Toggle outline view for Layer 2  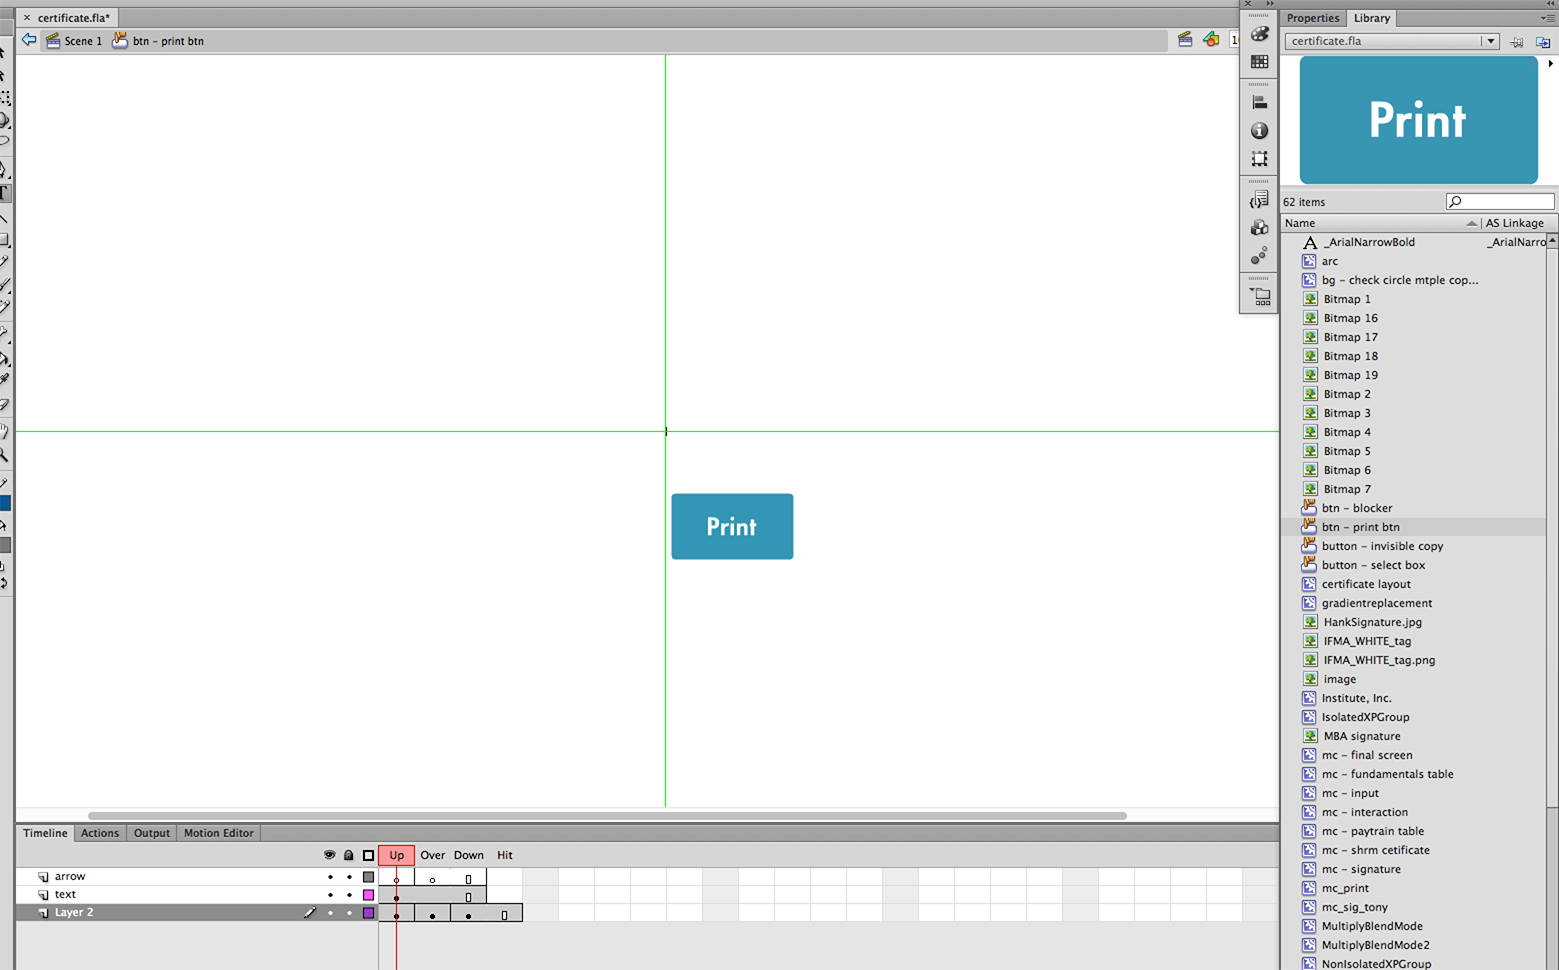(x=368, y=913)
